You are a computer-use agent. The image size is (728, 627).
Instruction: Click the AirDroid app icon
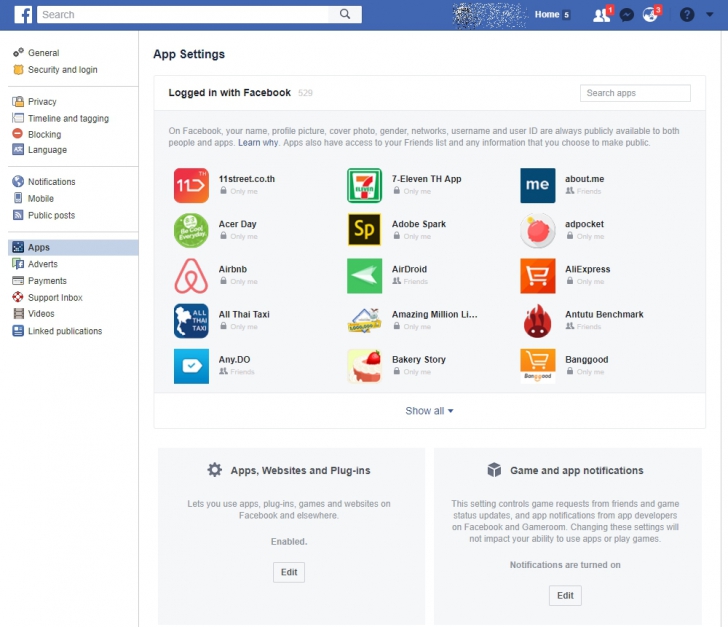tap(364, 276)
